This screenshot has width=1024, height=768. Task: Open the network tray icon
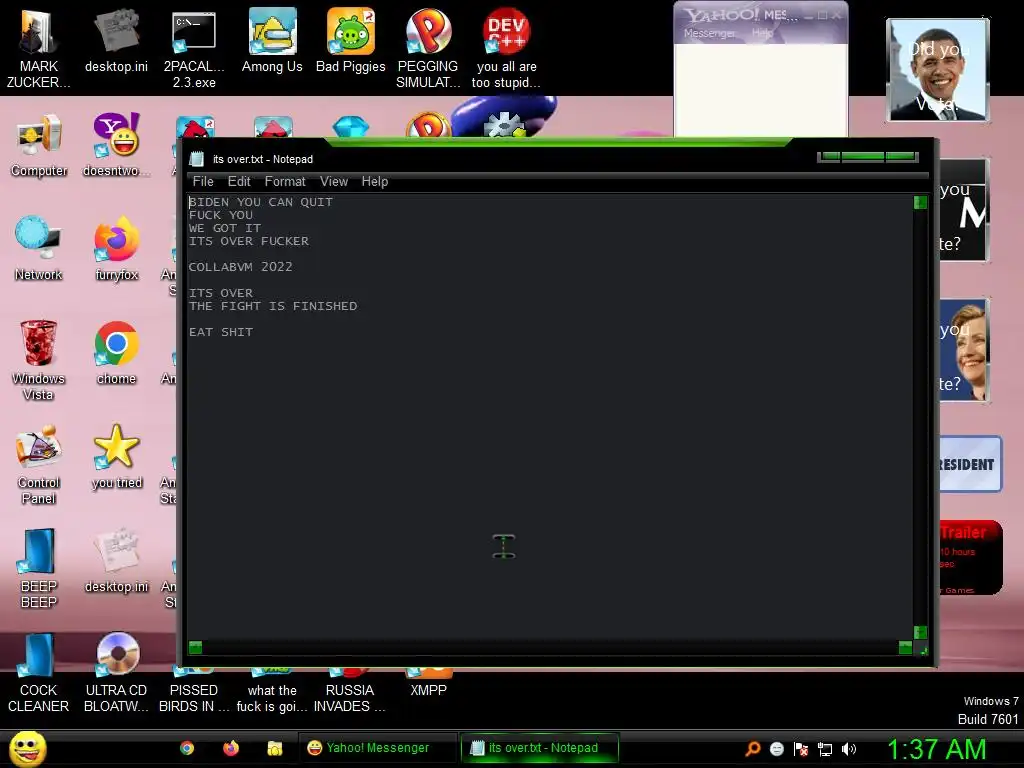pyautogui.click(x=825, y=749)
